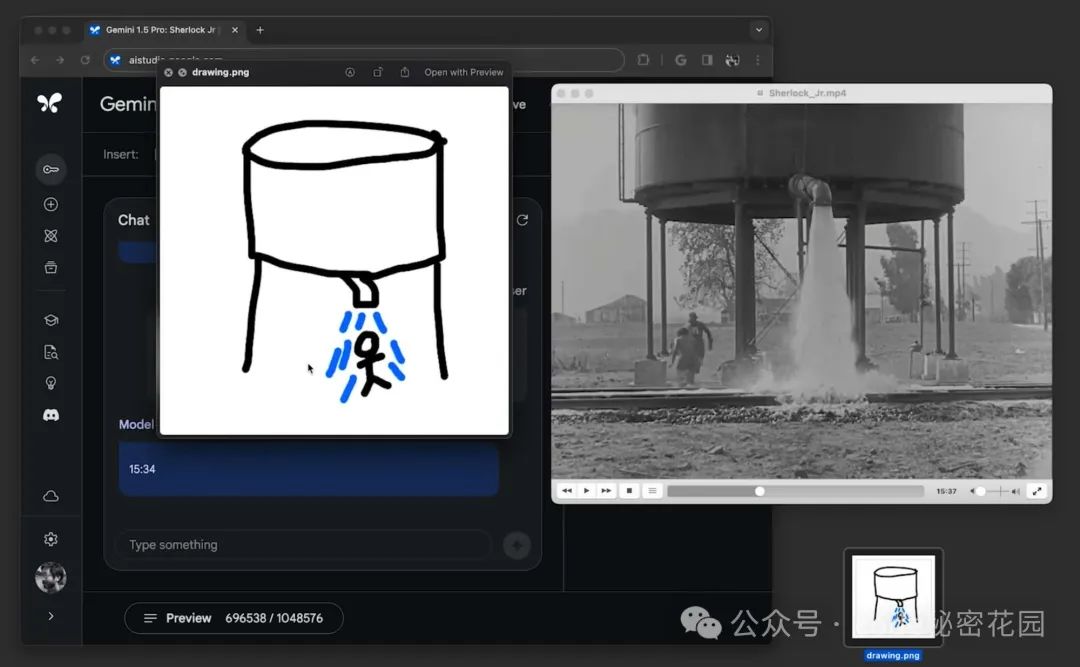Click the cloud icon in the sidebar
This screenshot has height=667, width=1080.
click(51, 496)
